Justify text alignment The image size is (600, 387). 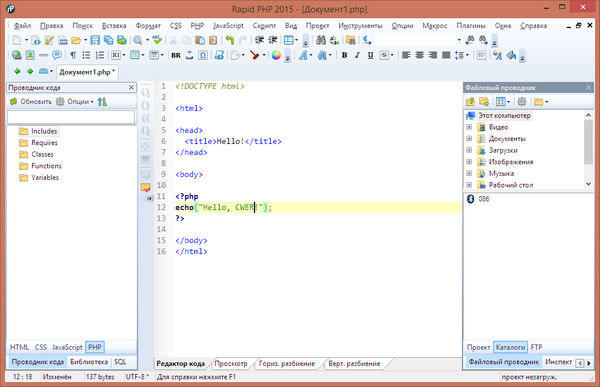[446, 55]
